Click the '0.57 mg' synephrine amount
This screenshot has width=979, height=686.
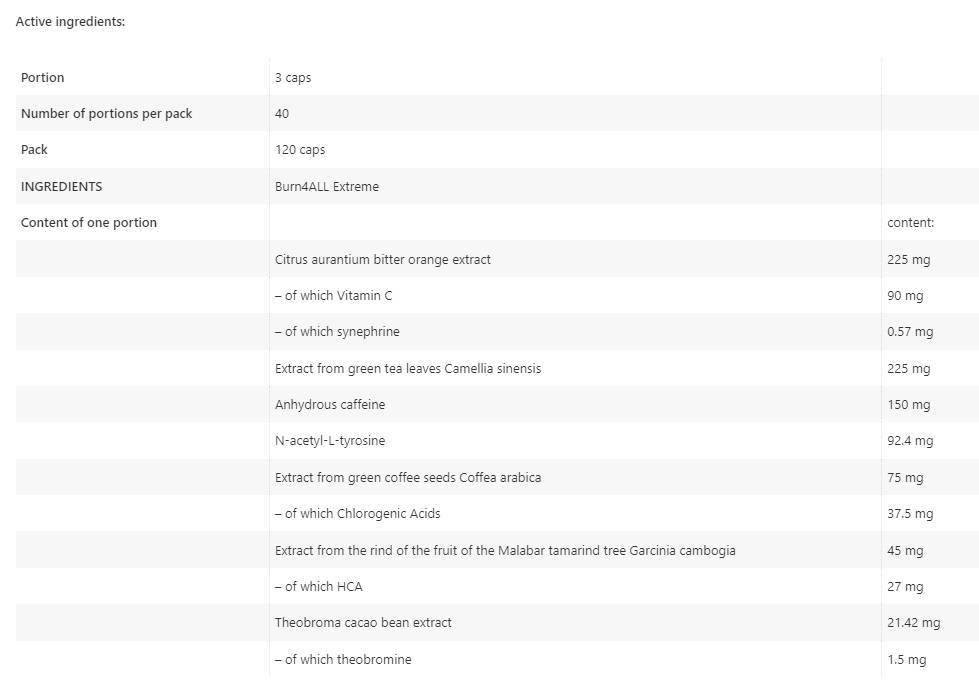pos(910,332)
